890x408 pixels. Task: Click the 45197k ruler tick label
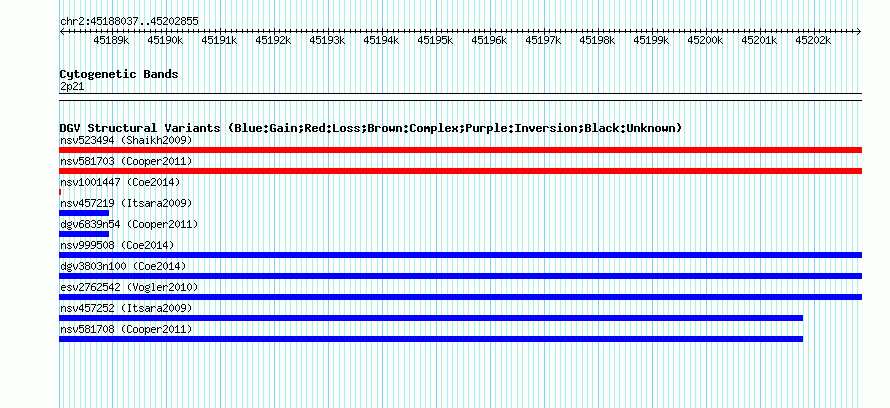coord(544,40)
